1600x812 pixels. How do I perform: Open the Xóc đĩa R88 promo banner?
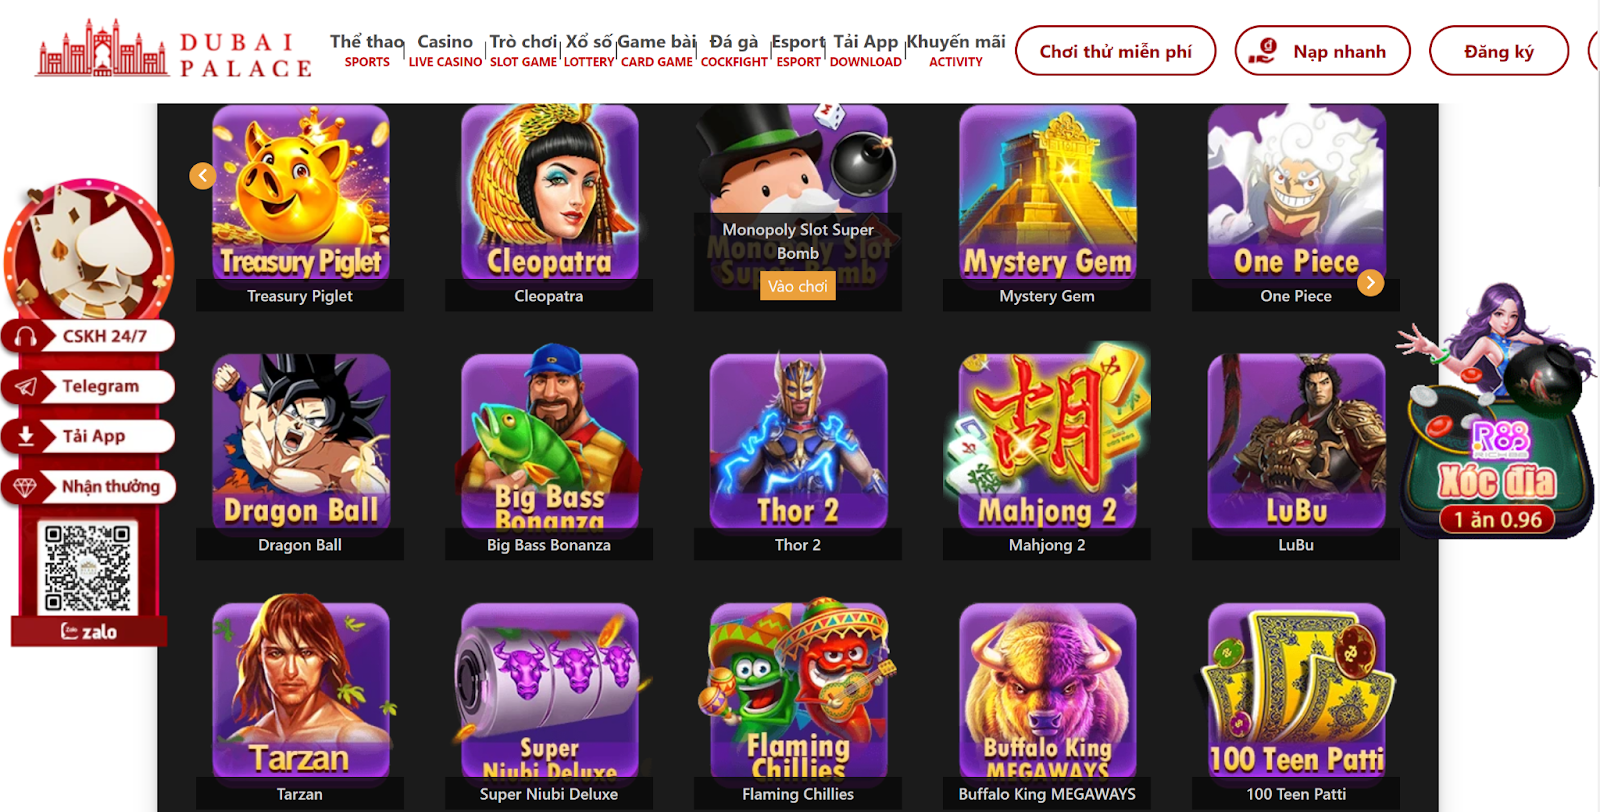pyautogui.click(x=1496, y=412)
